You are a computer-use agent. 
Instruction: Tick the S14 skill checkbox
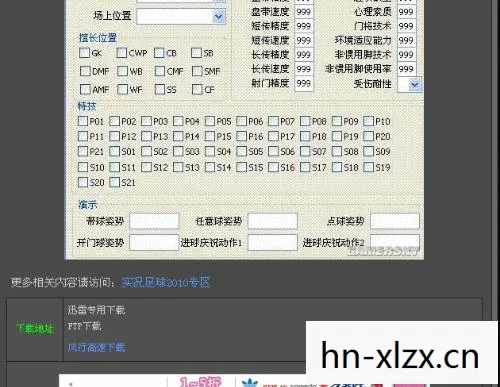pyautogui.click(x=210, y=167)
